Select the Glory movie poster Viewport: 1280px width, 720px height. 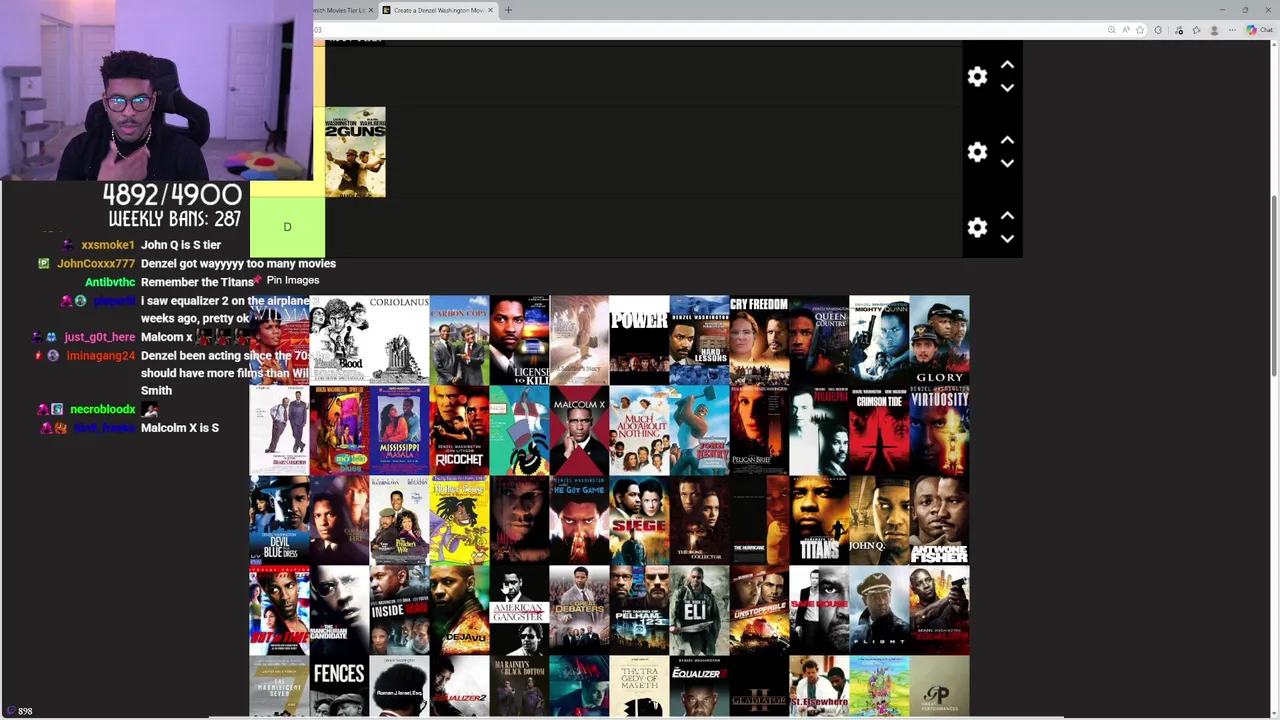coord(939,340)
